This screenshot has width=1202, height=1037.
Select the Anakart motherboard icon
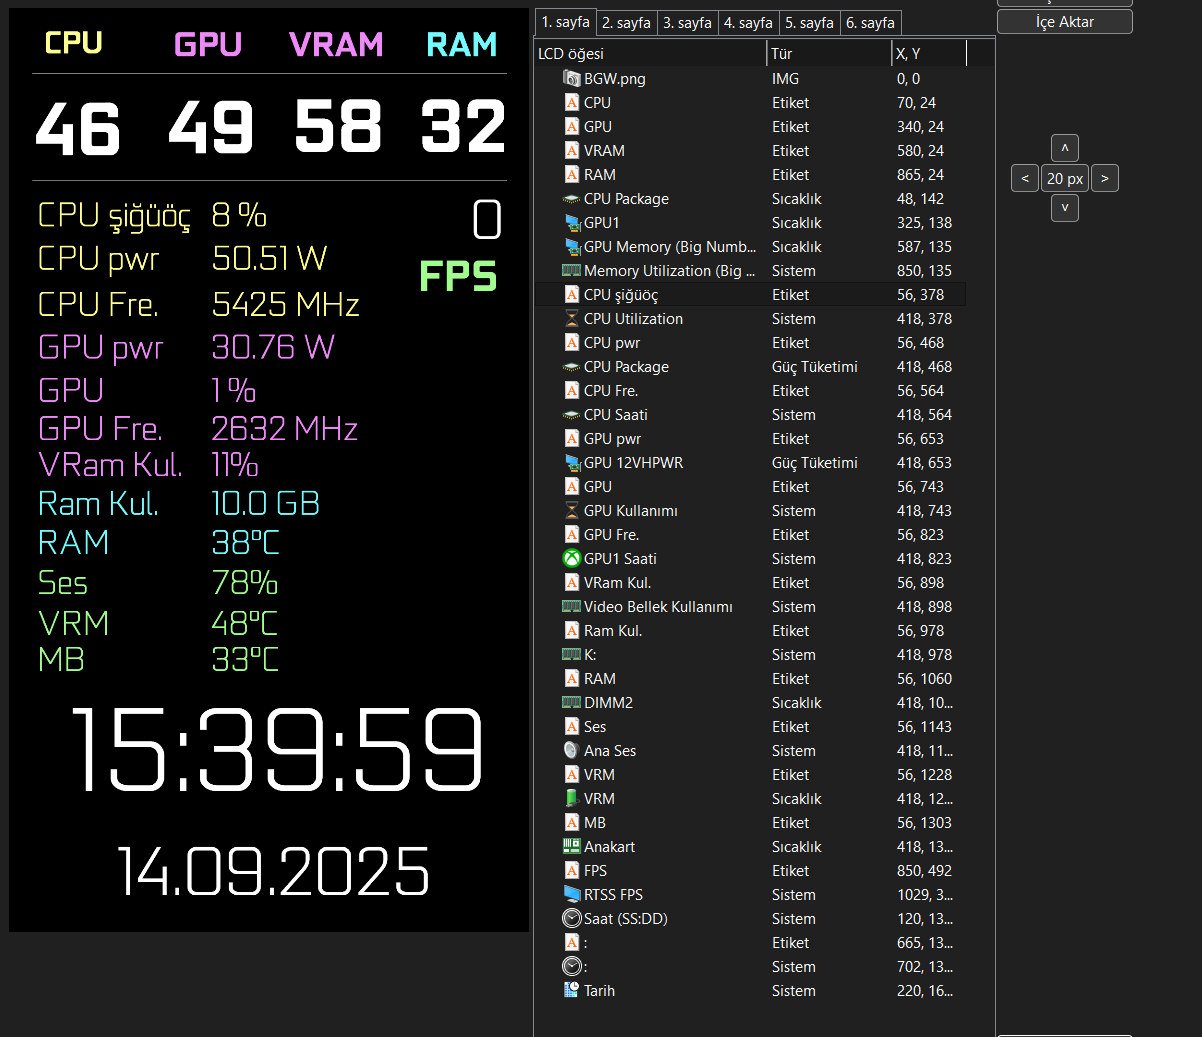click(572, 846)
